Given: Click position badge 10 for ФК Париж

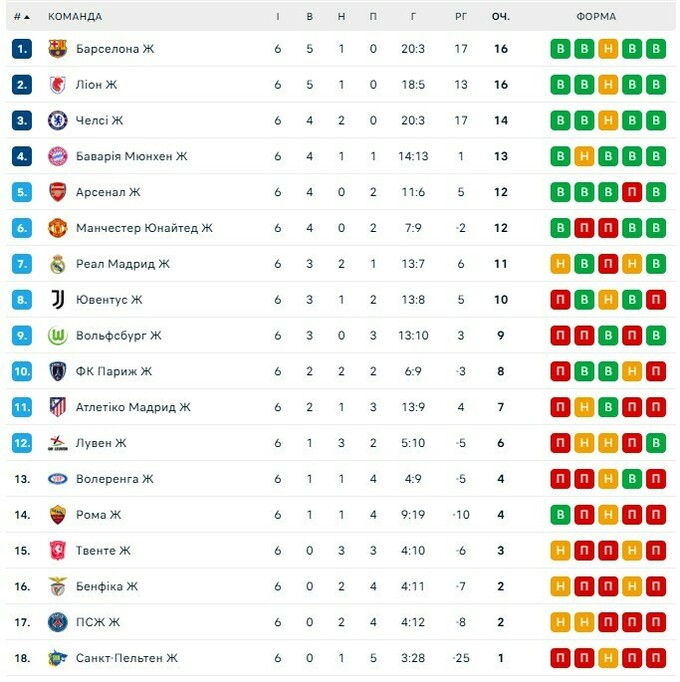Looking at the screenshot, I should coord(23,372).
